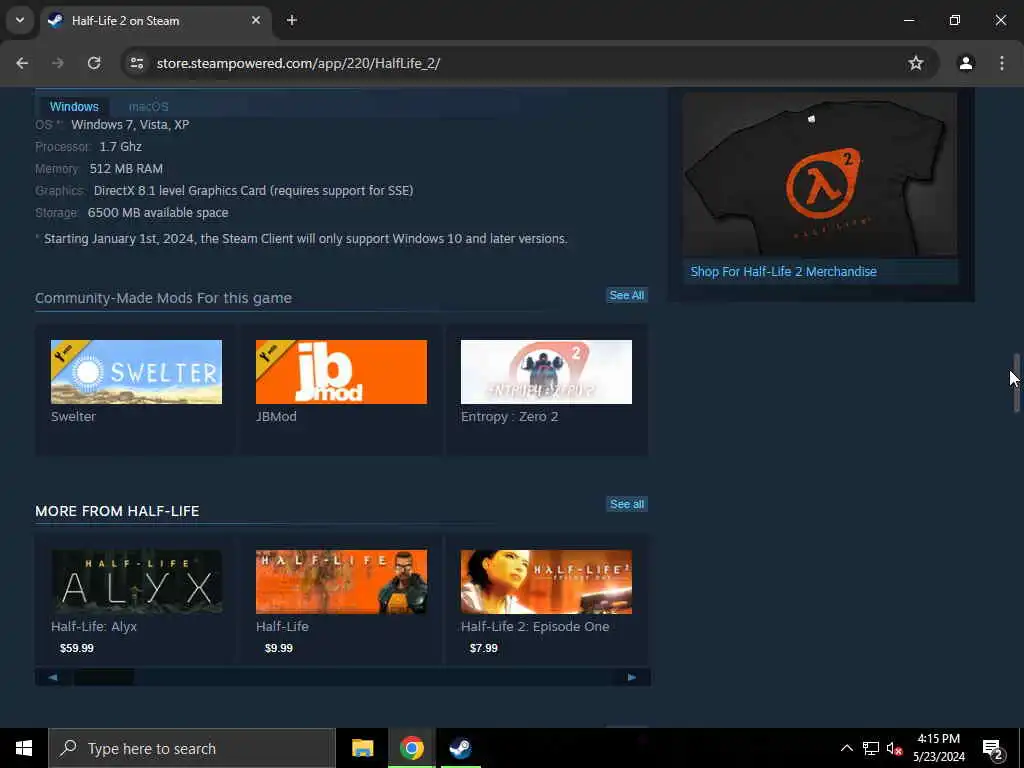The width and height of the screenshot is (1024, 768).
Task: Click the browser forward arrow
Action: 58,63
